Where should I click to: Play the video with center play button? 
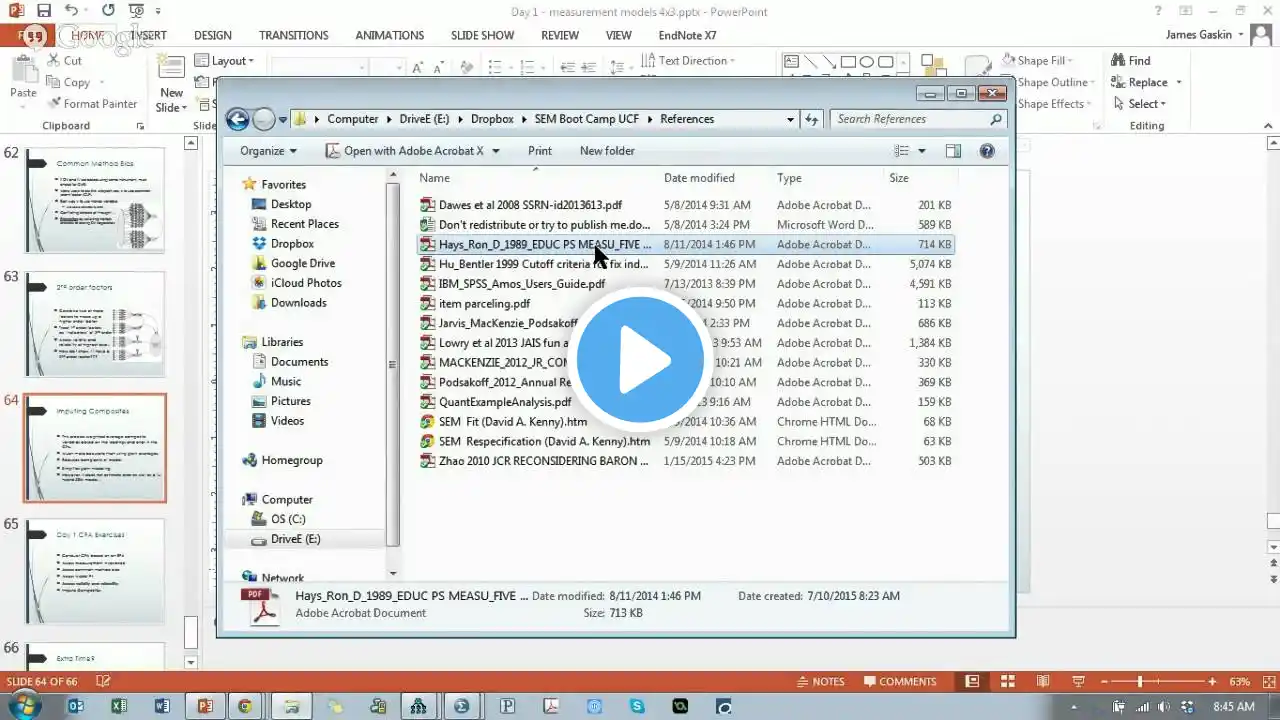640,360
